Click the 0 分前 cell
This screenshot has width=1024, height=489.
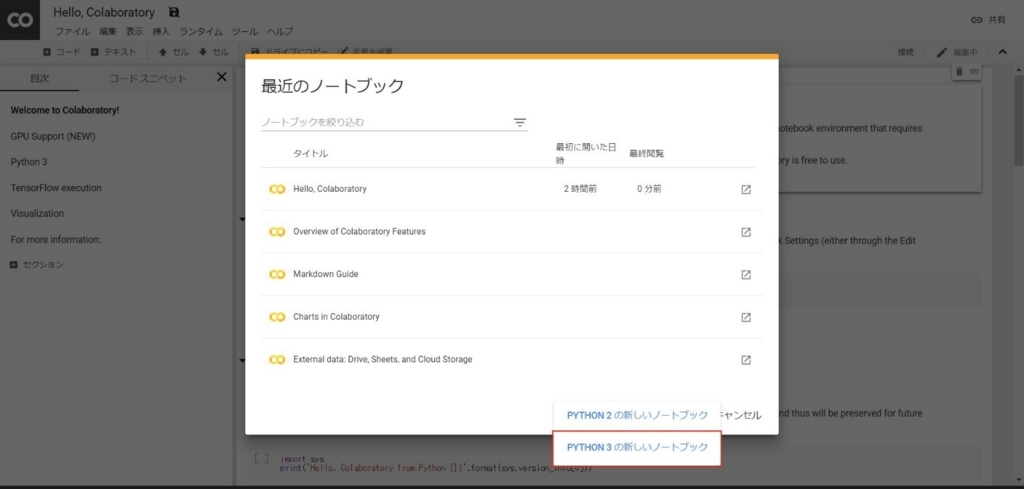(649, 189)
